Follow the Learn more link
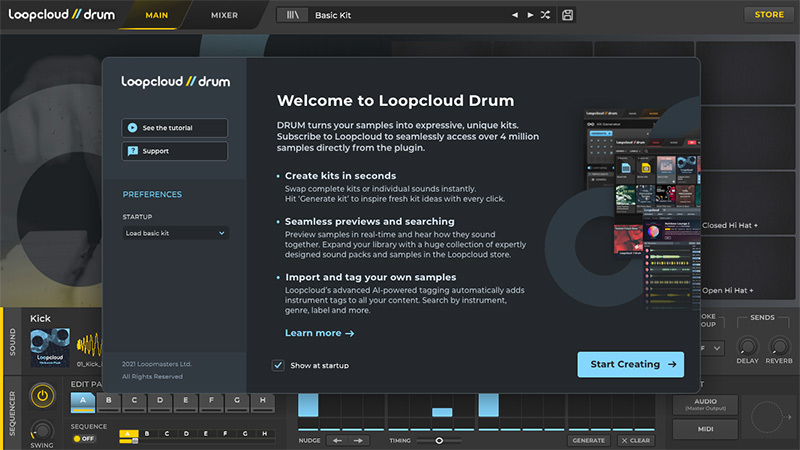Image resolution: width=800 pixels, height=450 pixels. tap(319, 333)
